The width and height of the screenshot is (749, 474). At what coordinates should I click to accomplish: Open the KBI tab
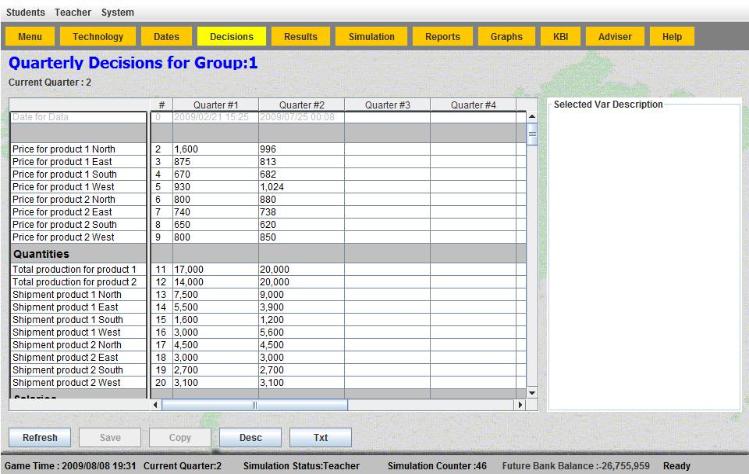560,37
